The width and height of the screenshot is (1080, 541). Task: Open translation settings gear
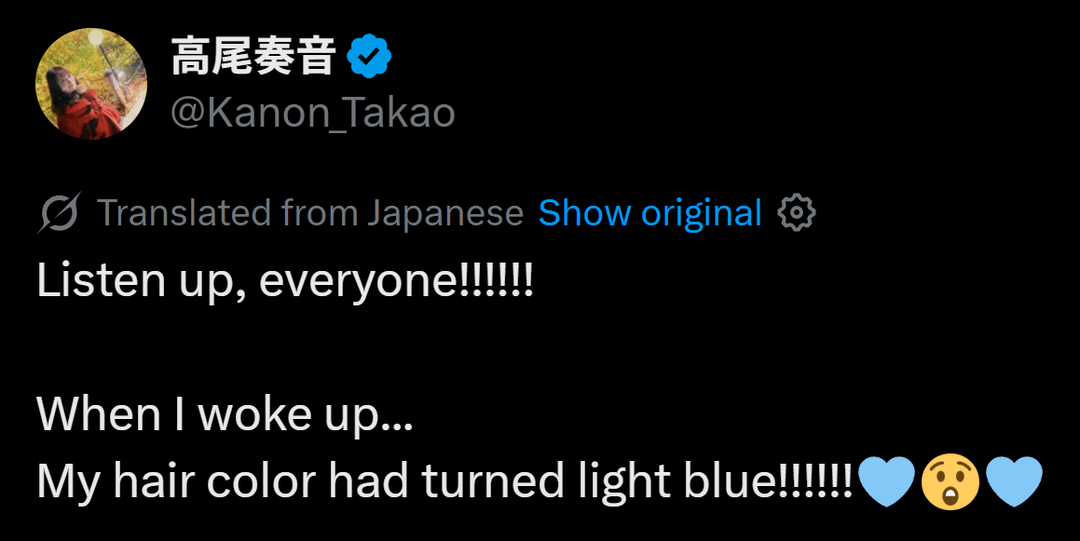(797, 213)
